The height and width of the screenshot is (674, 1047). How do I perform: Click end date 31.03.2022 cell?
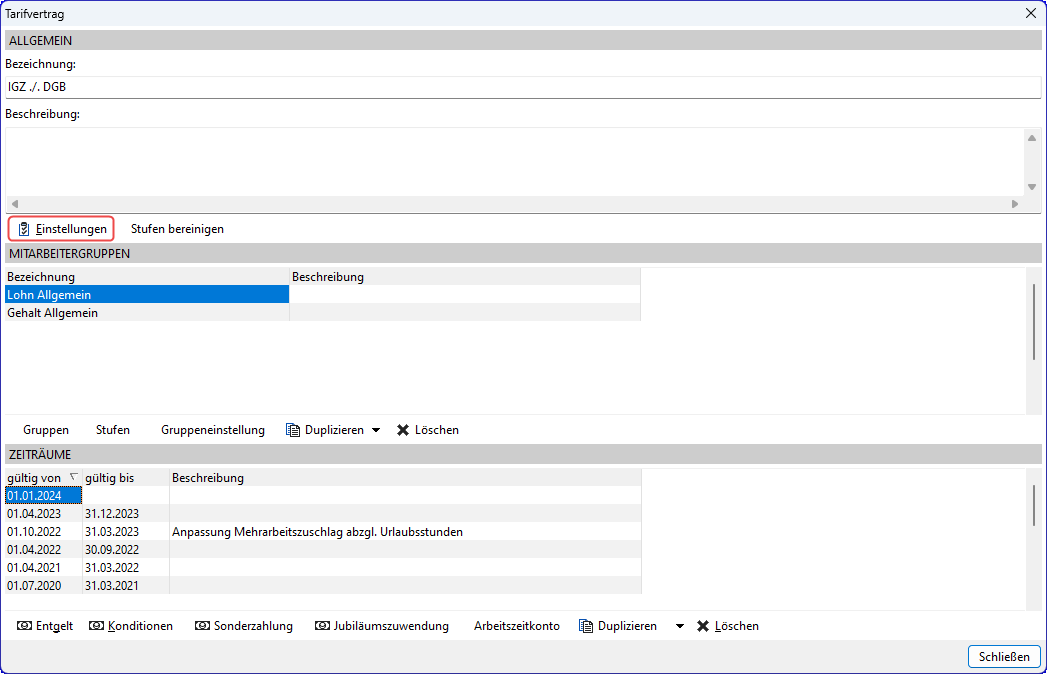tap(126, 568)
